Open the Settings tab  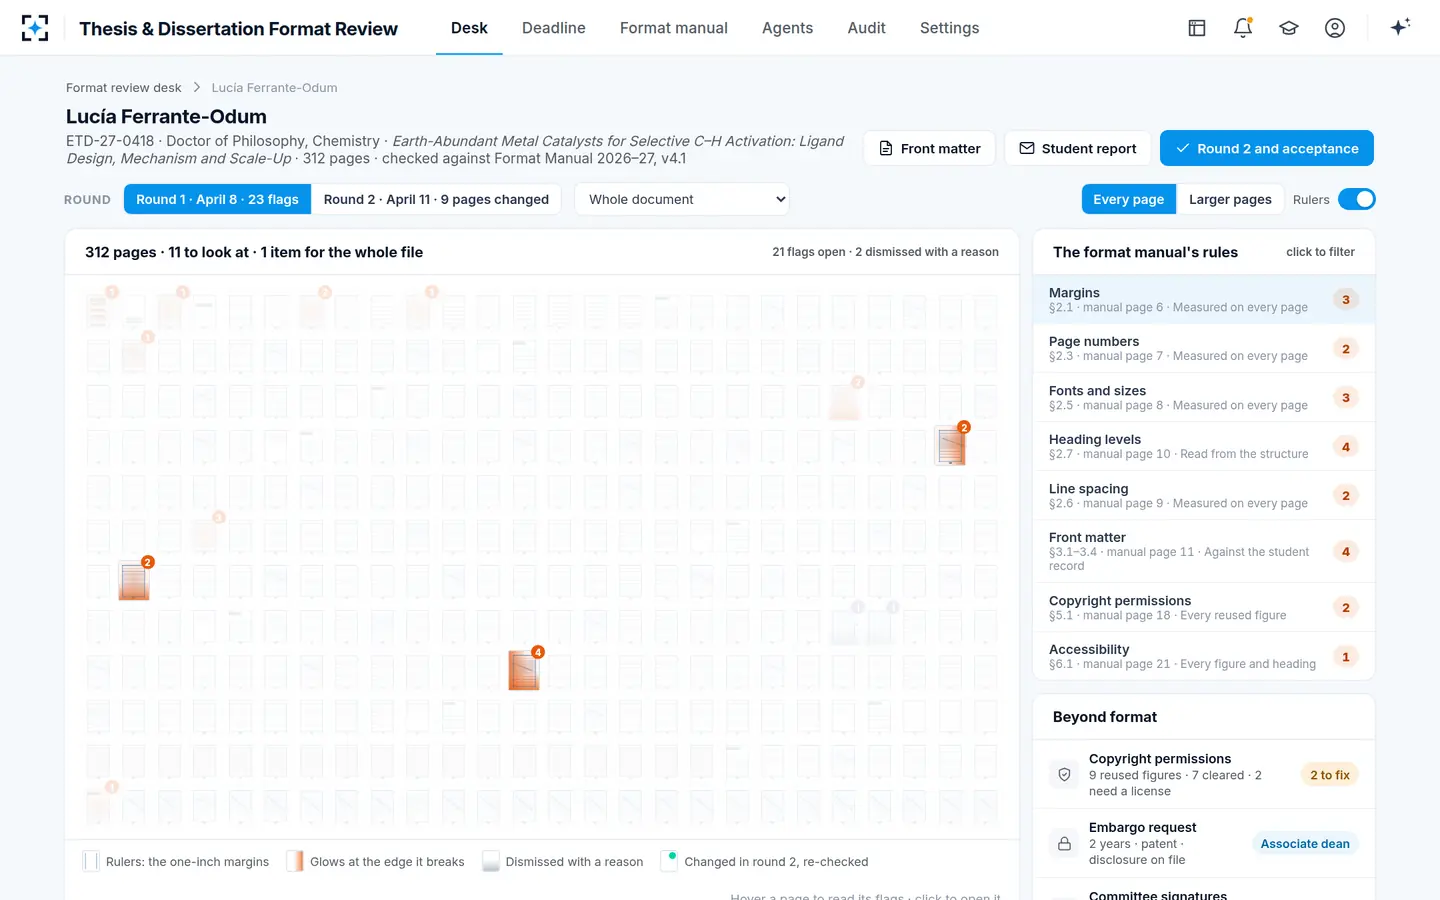pos(949,28)
